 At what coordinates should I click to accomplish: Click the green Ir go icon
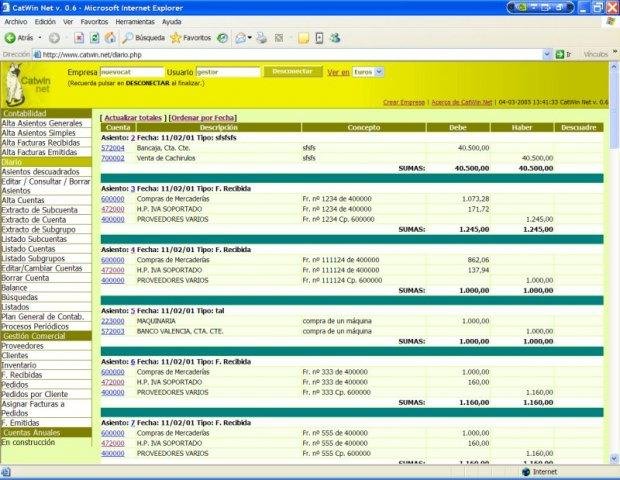(560, 55)
